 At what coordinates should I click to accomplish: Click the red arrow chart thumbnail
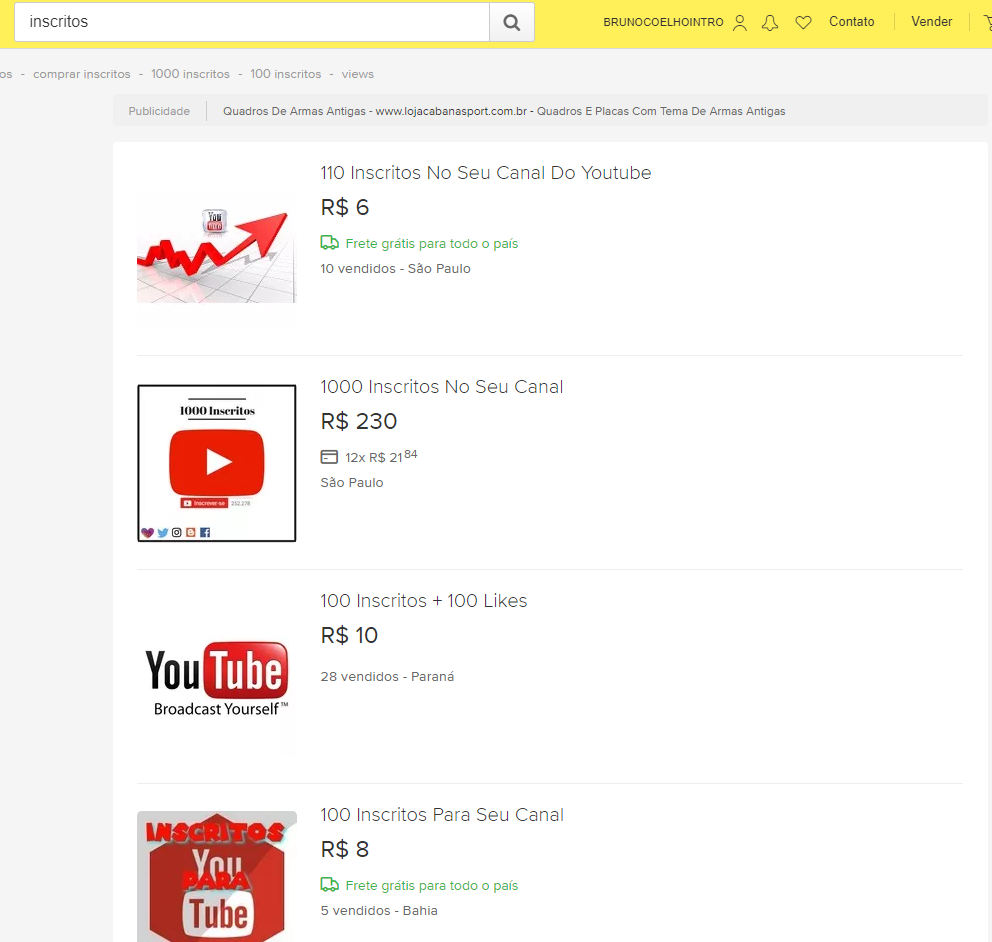[x=216, y=249]
